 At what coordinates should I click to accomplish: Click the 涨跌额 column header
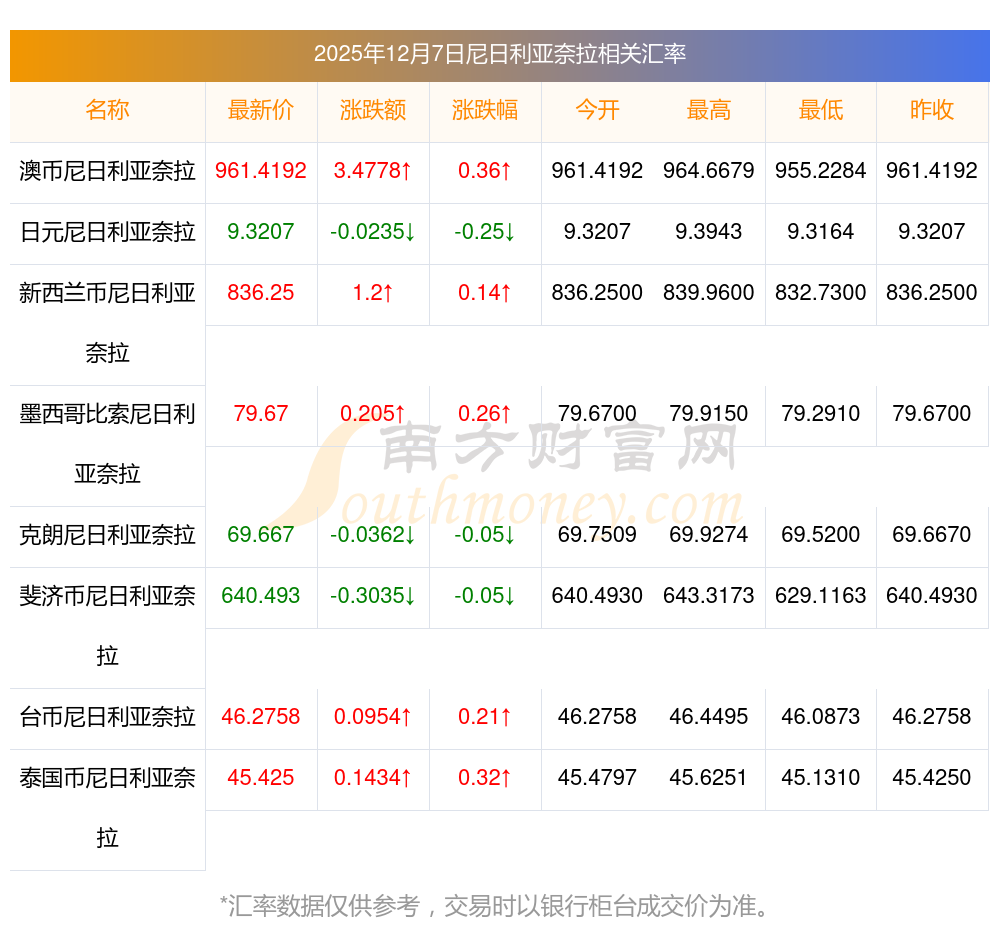[373, 111]
